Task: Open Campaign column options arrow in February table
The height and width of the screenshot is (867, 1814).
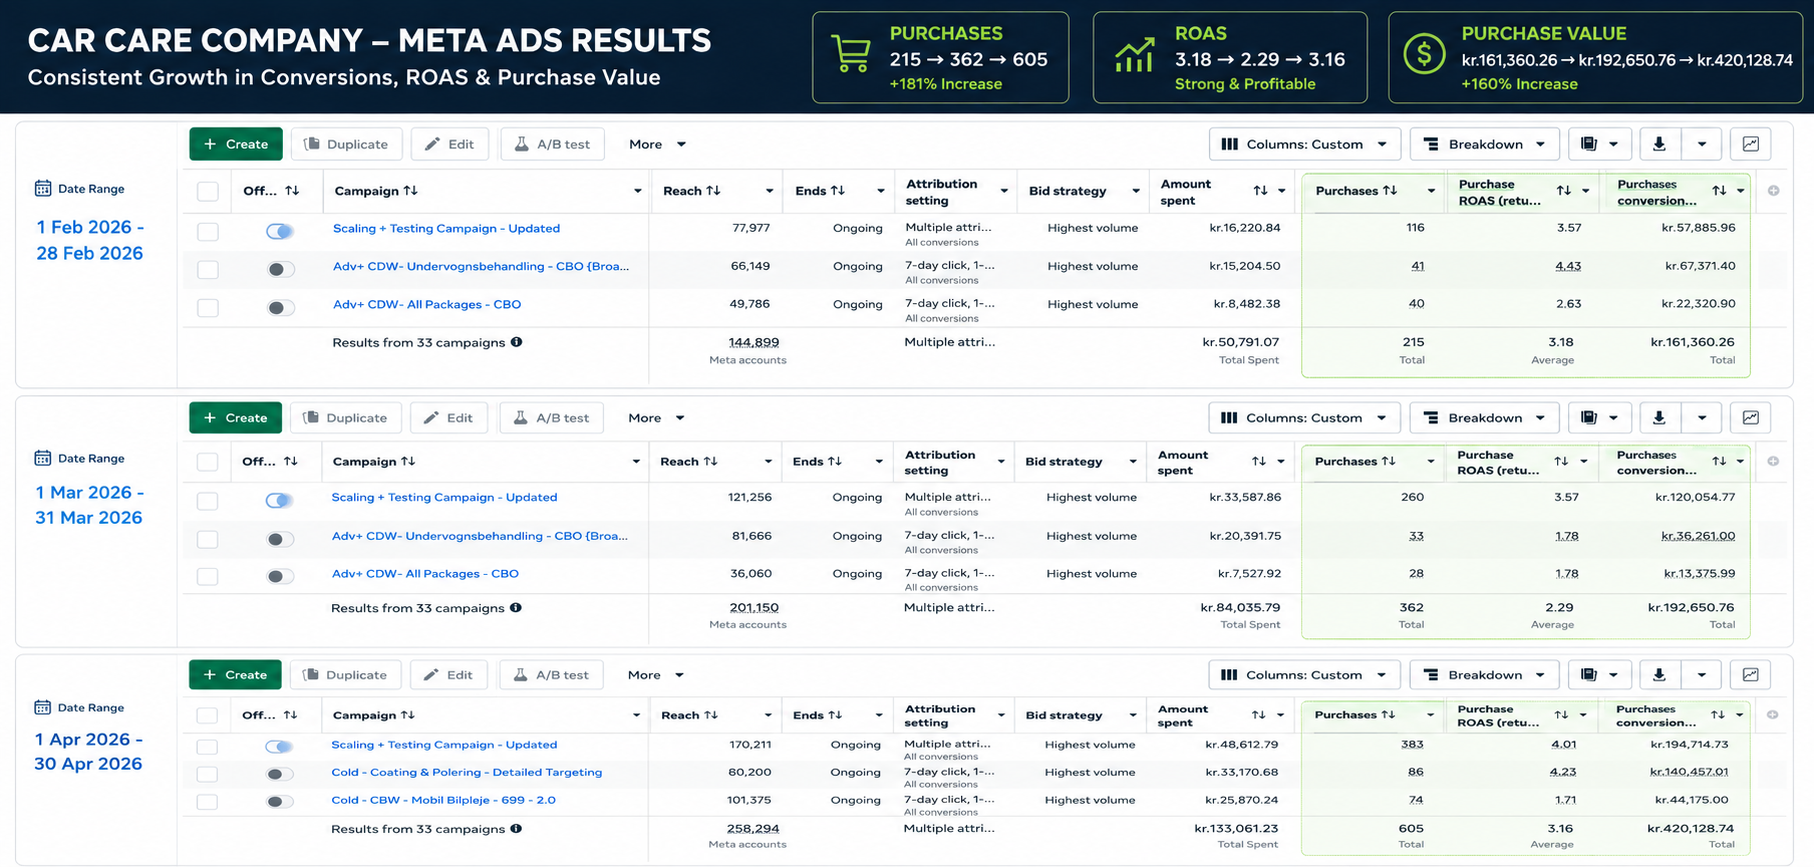Action: (x=638, y=191)
